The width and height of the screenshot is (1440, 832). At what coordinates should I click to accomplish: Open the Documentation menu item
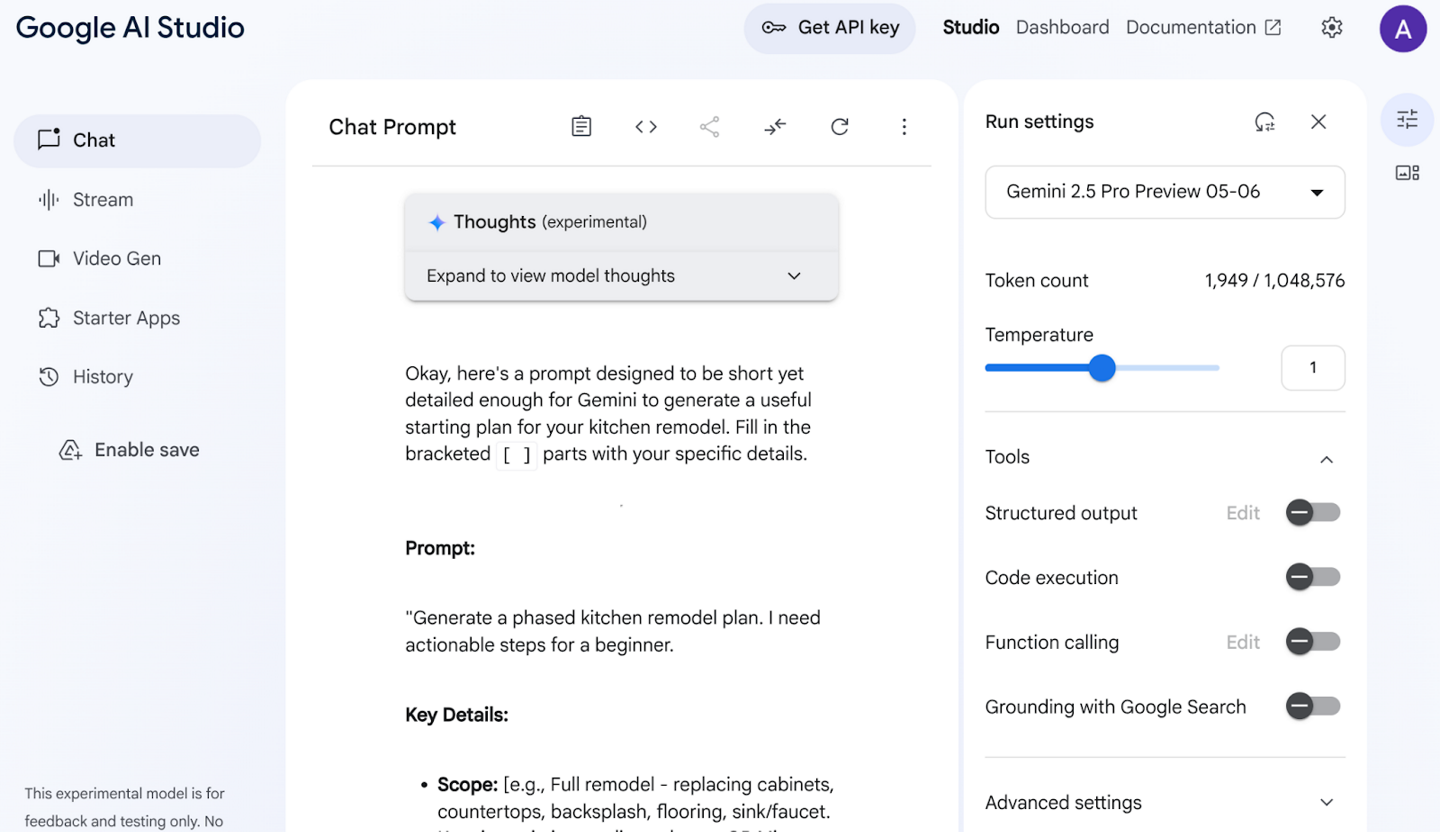pos(1192,27)
